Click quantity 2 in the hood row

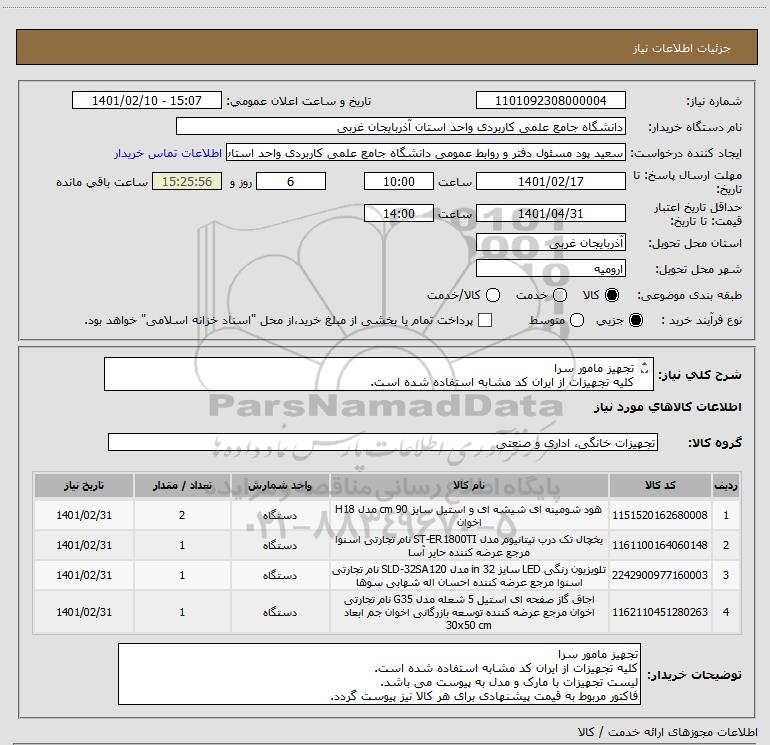coord(182,515)
